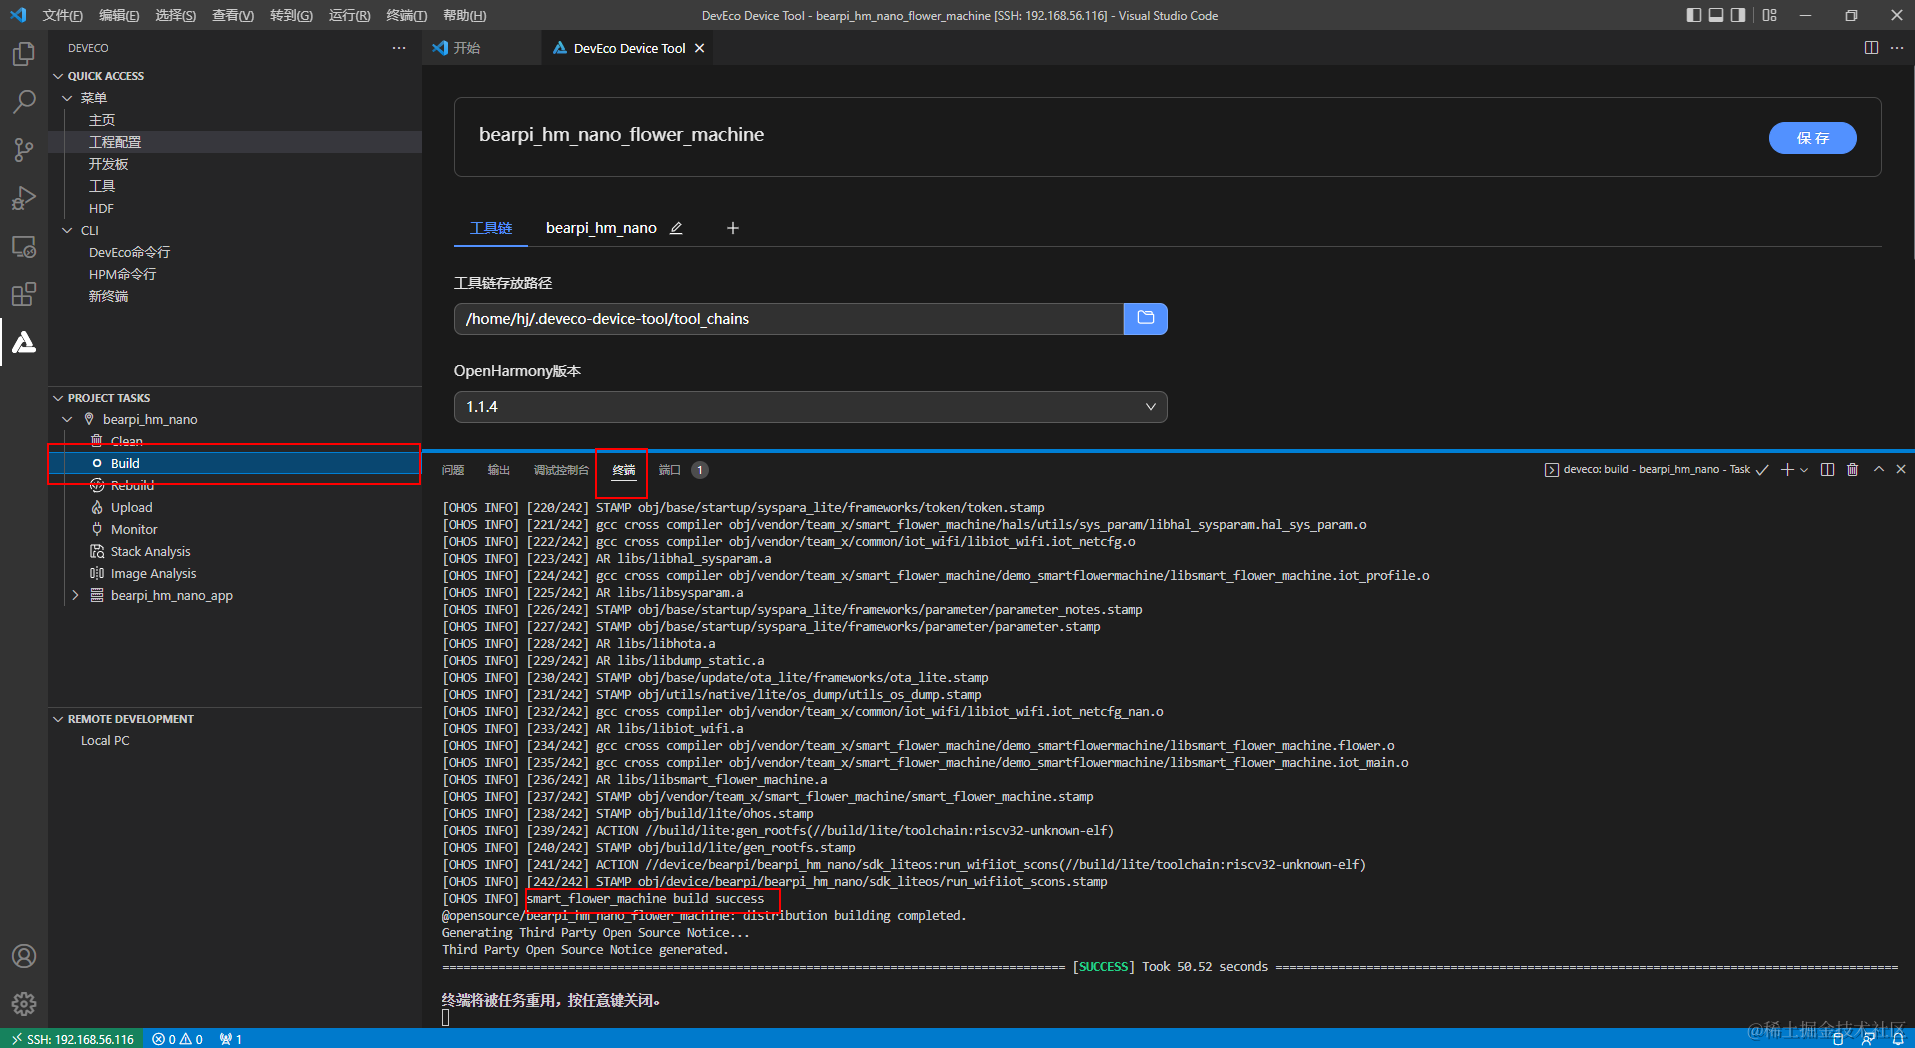Split the editor to the right
Viewport: 1915px width, 1048px height.
1871,48
